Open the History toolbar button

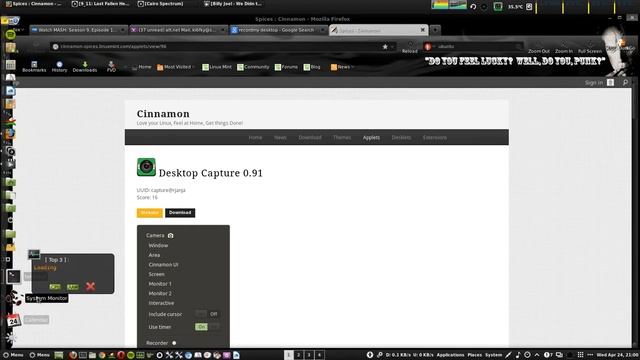[x=59, y=67]
